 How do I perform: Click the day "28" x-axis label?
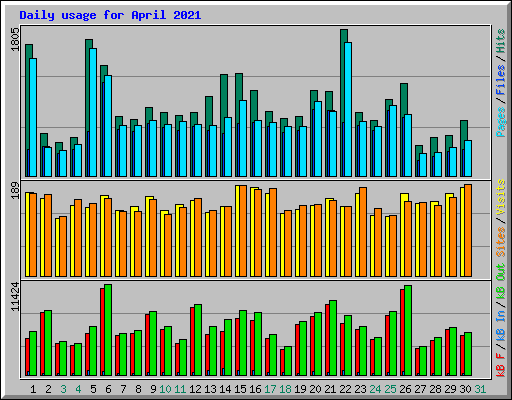tap(435, 389)
